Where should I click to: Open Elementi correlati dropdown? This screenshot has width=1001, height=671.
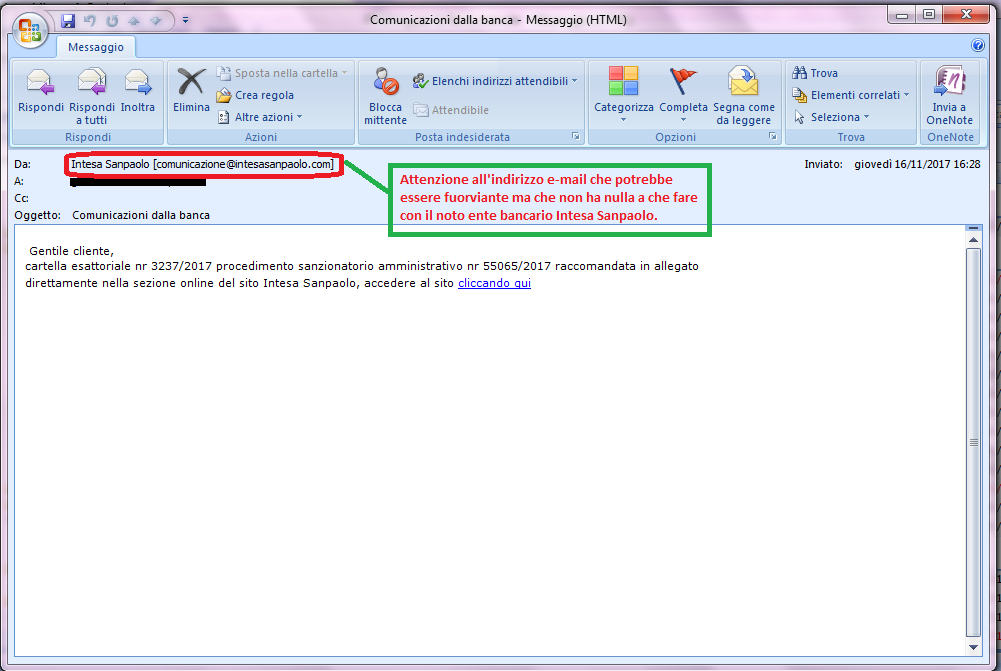[851, 95]
